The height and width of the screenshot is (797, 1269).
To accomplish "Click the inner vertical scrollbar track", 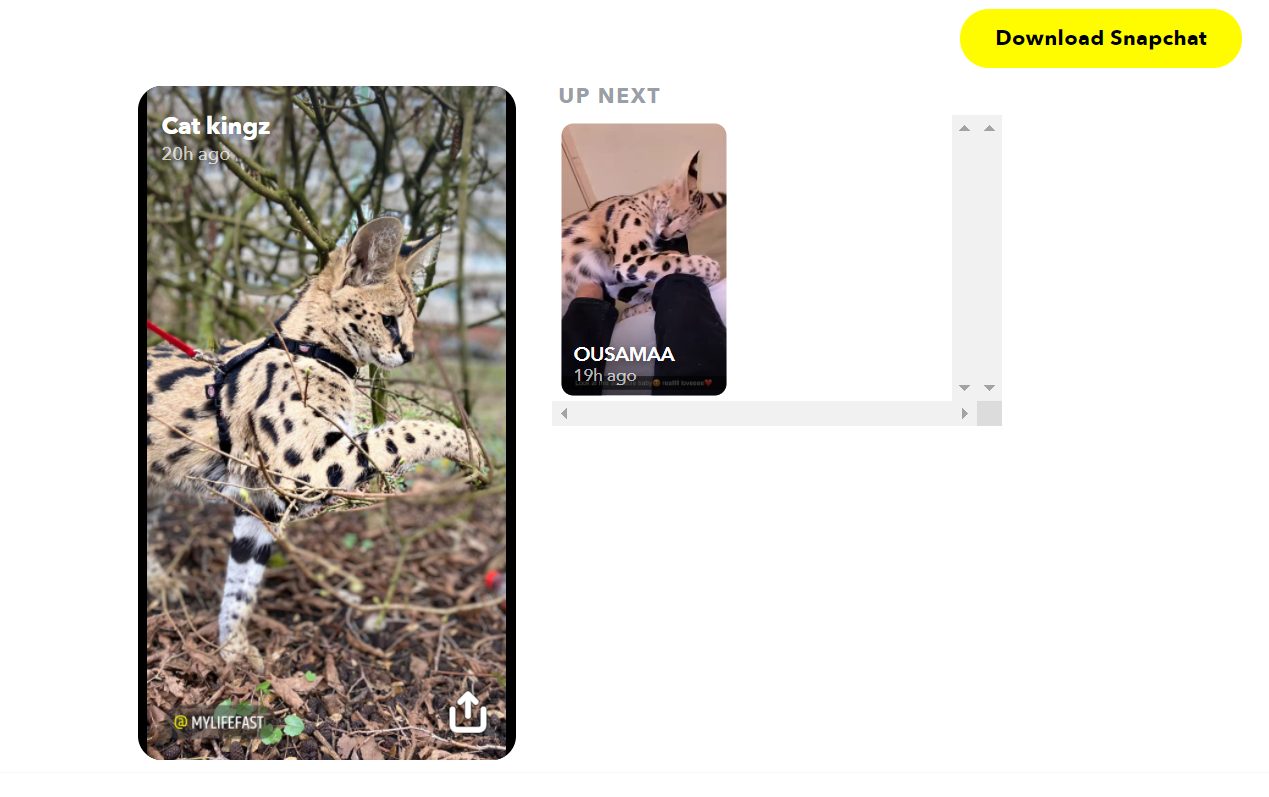I will pyautogui.click(x=964, y=258).
